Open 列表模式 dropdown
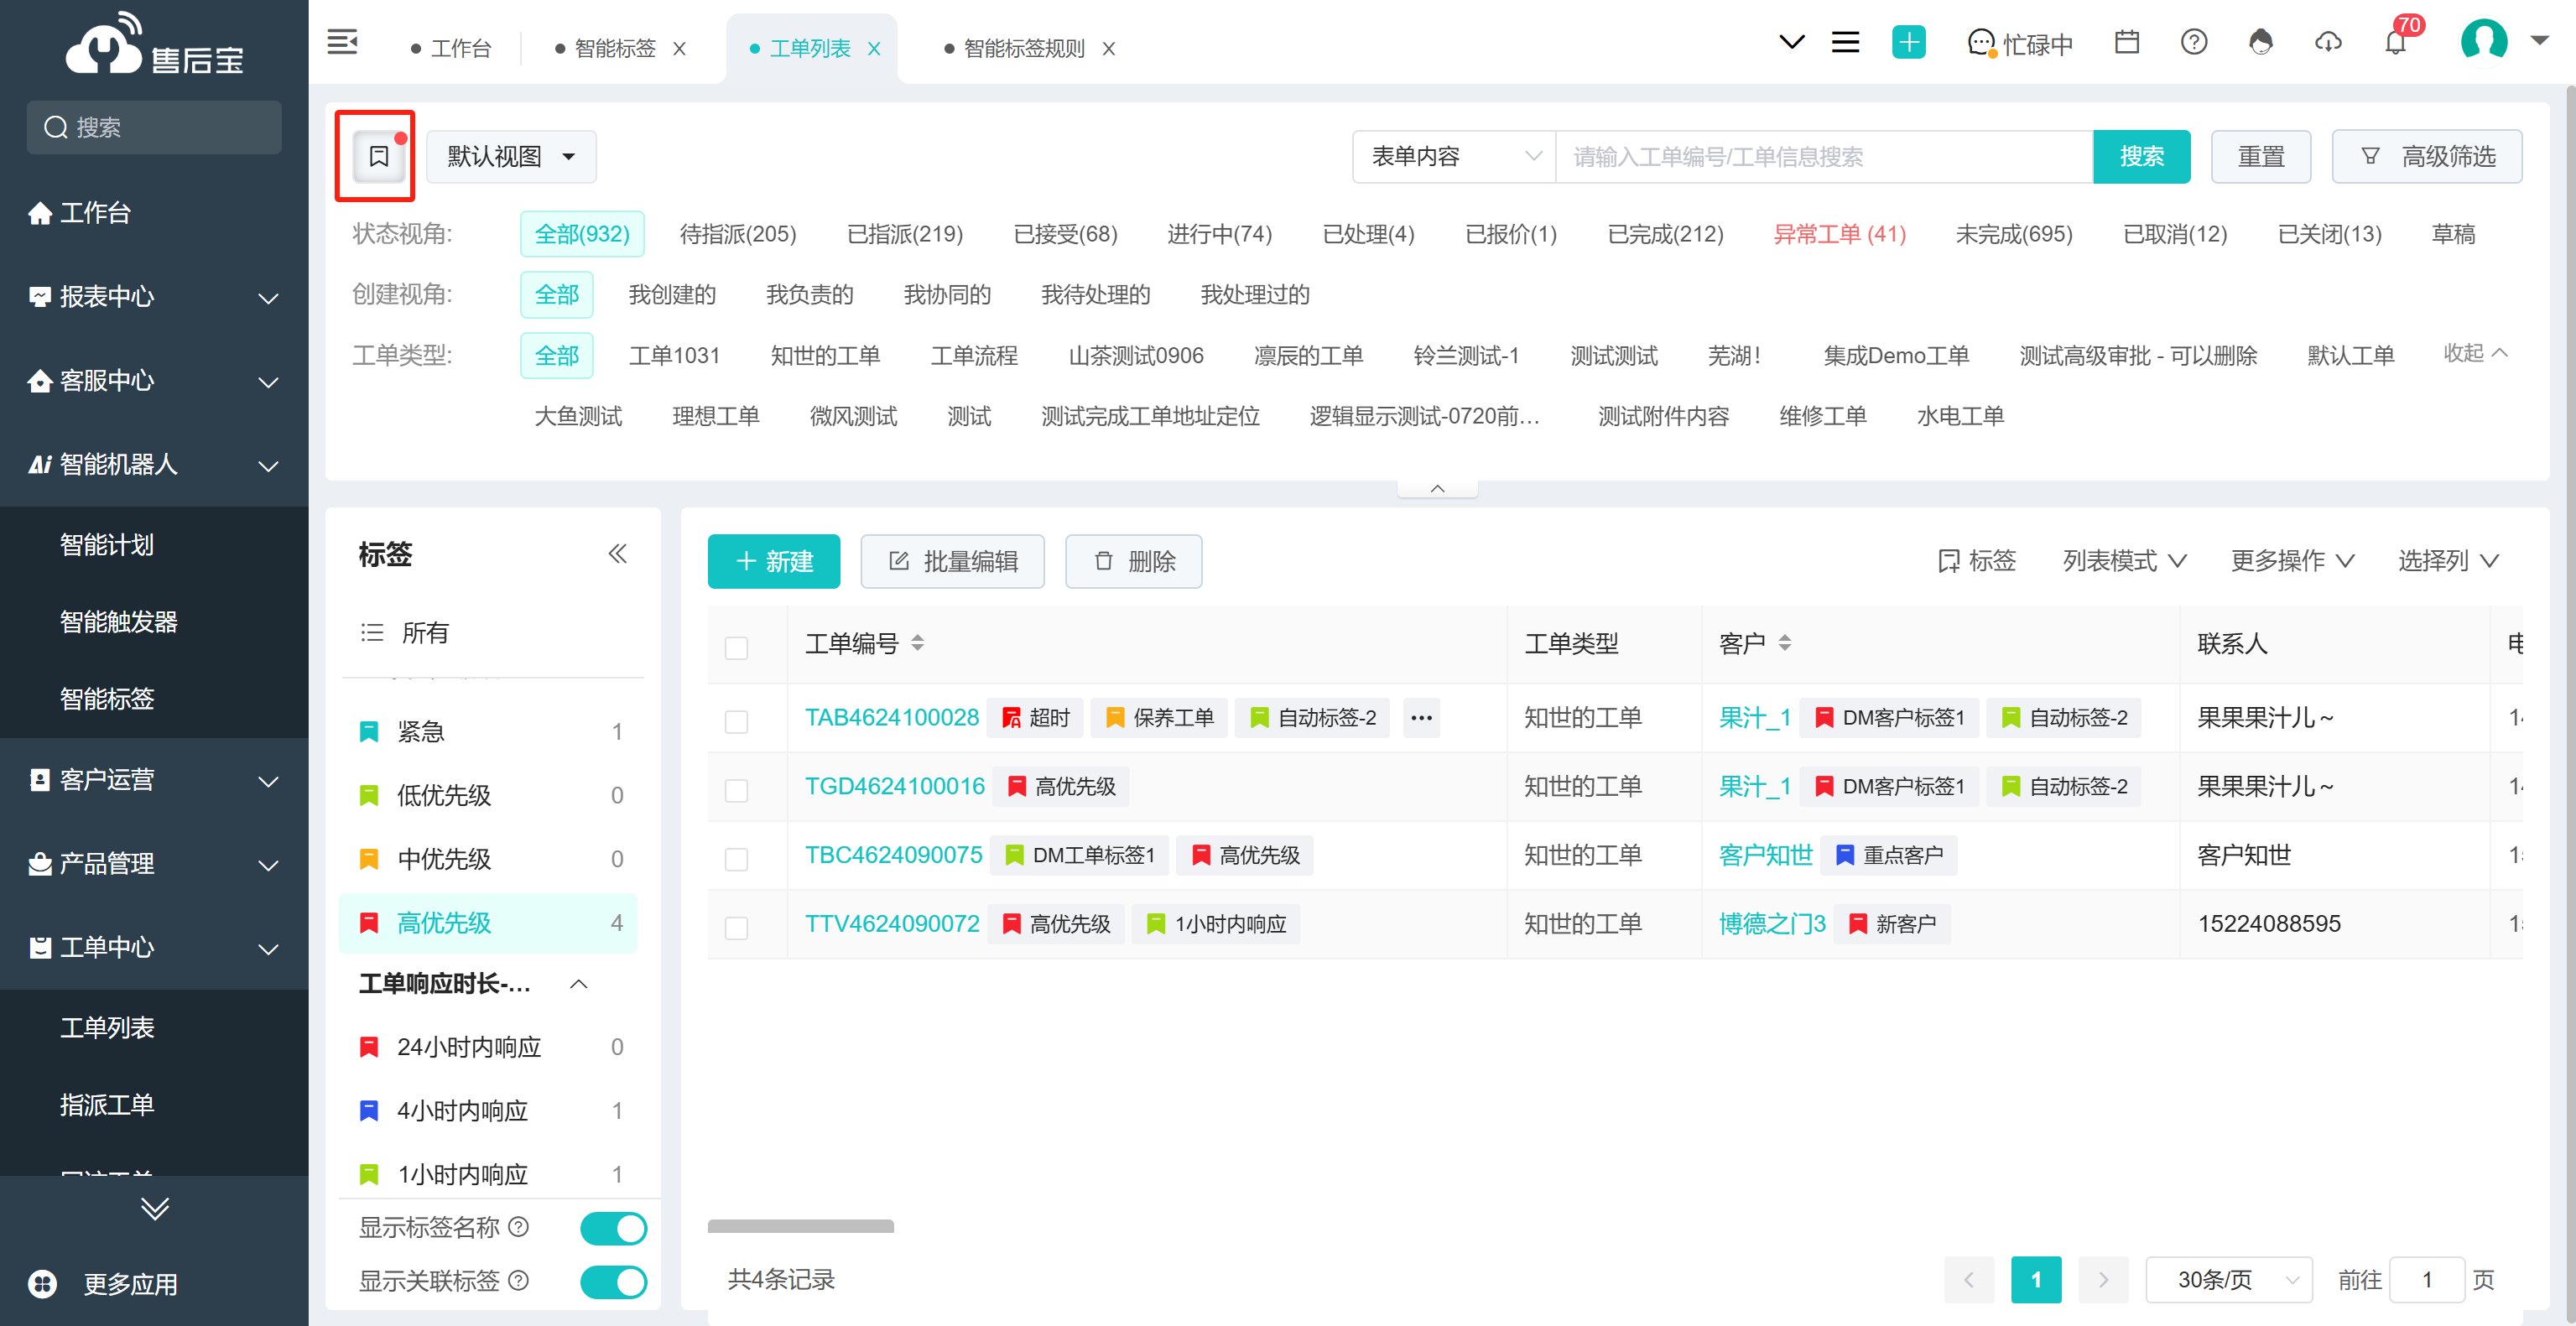The width and height of the screenshot is (2576, 1326). [x=2124, y=561]
